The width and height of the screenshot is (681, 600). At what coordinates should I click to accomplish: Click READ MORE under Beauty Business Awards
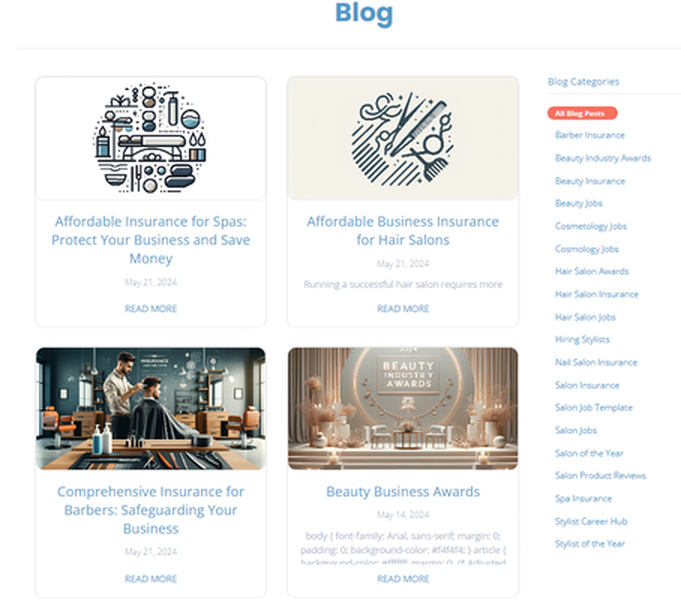(403, 579)
